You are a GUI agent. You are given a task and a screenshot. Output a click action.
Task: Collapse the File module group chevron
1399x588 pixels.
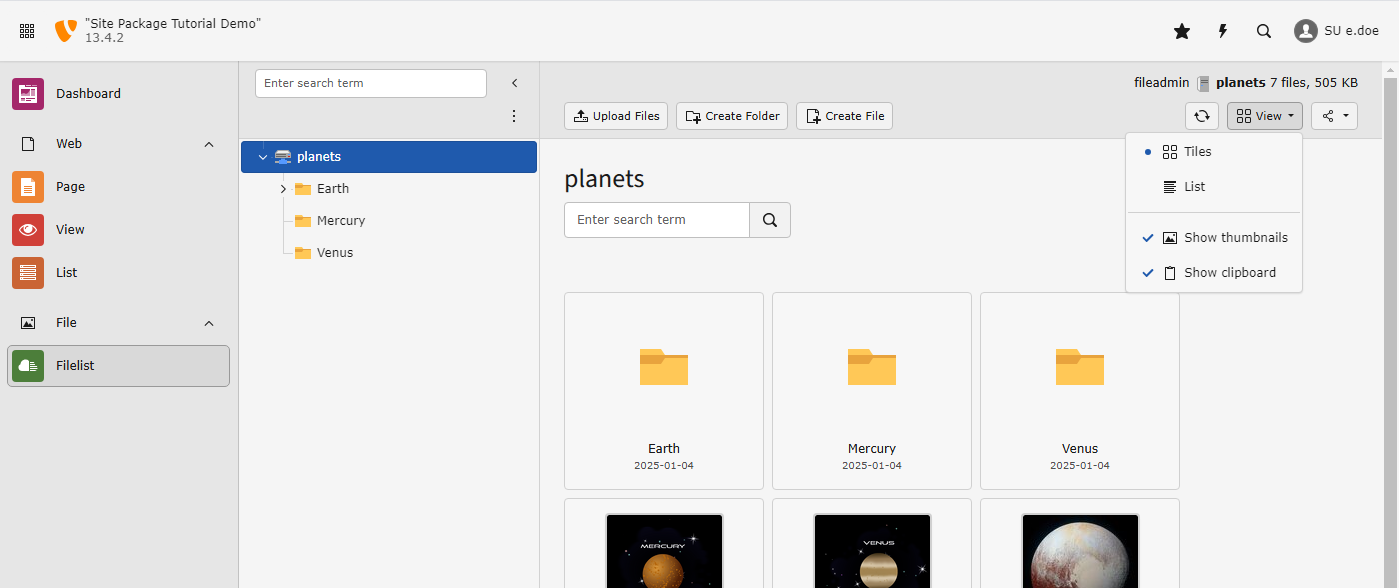pyautogui.click(x=209, y=323)
